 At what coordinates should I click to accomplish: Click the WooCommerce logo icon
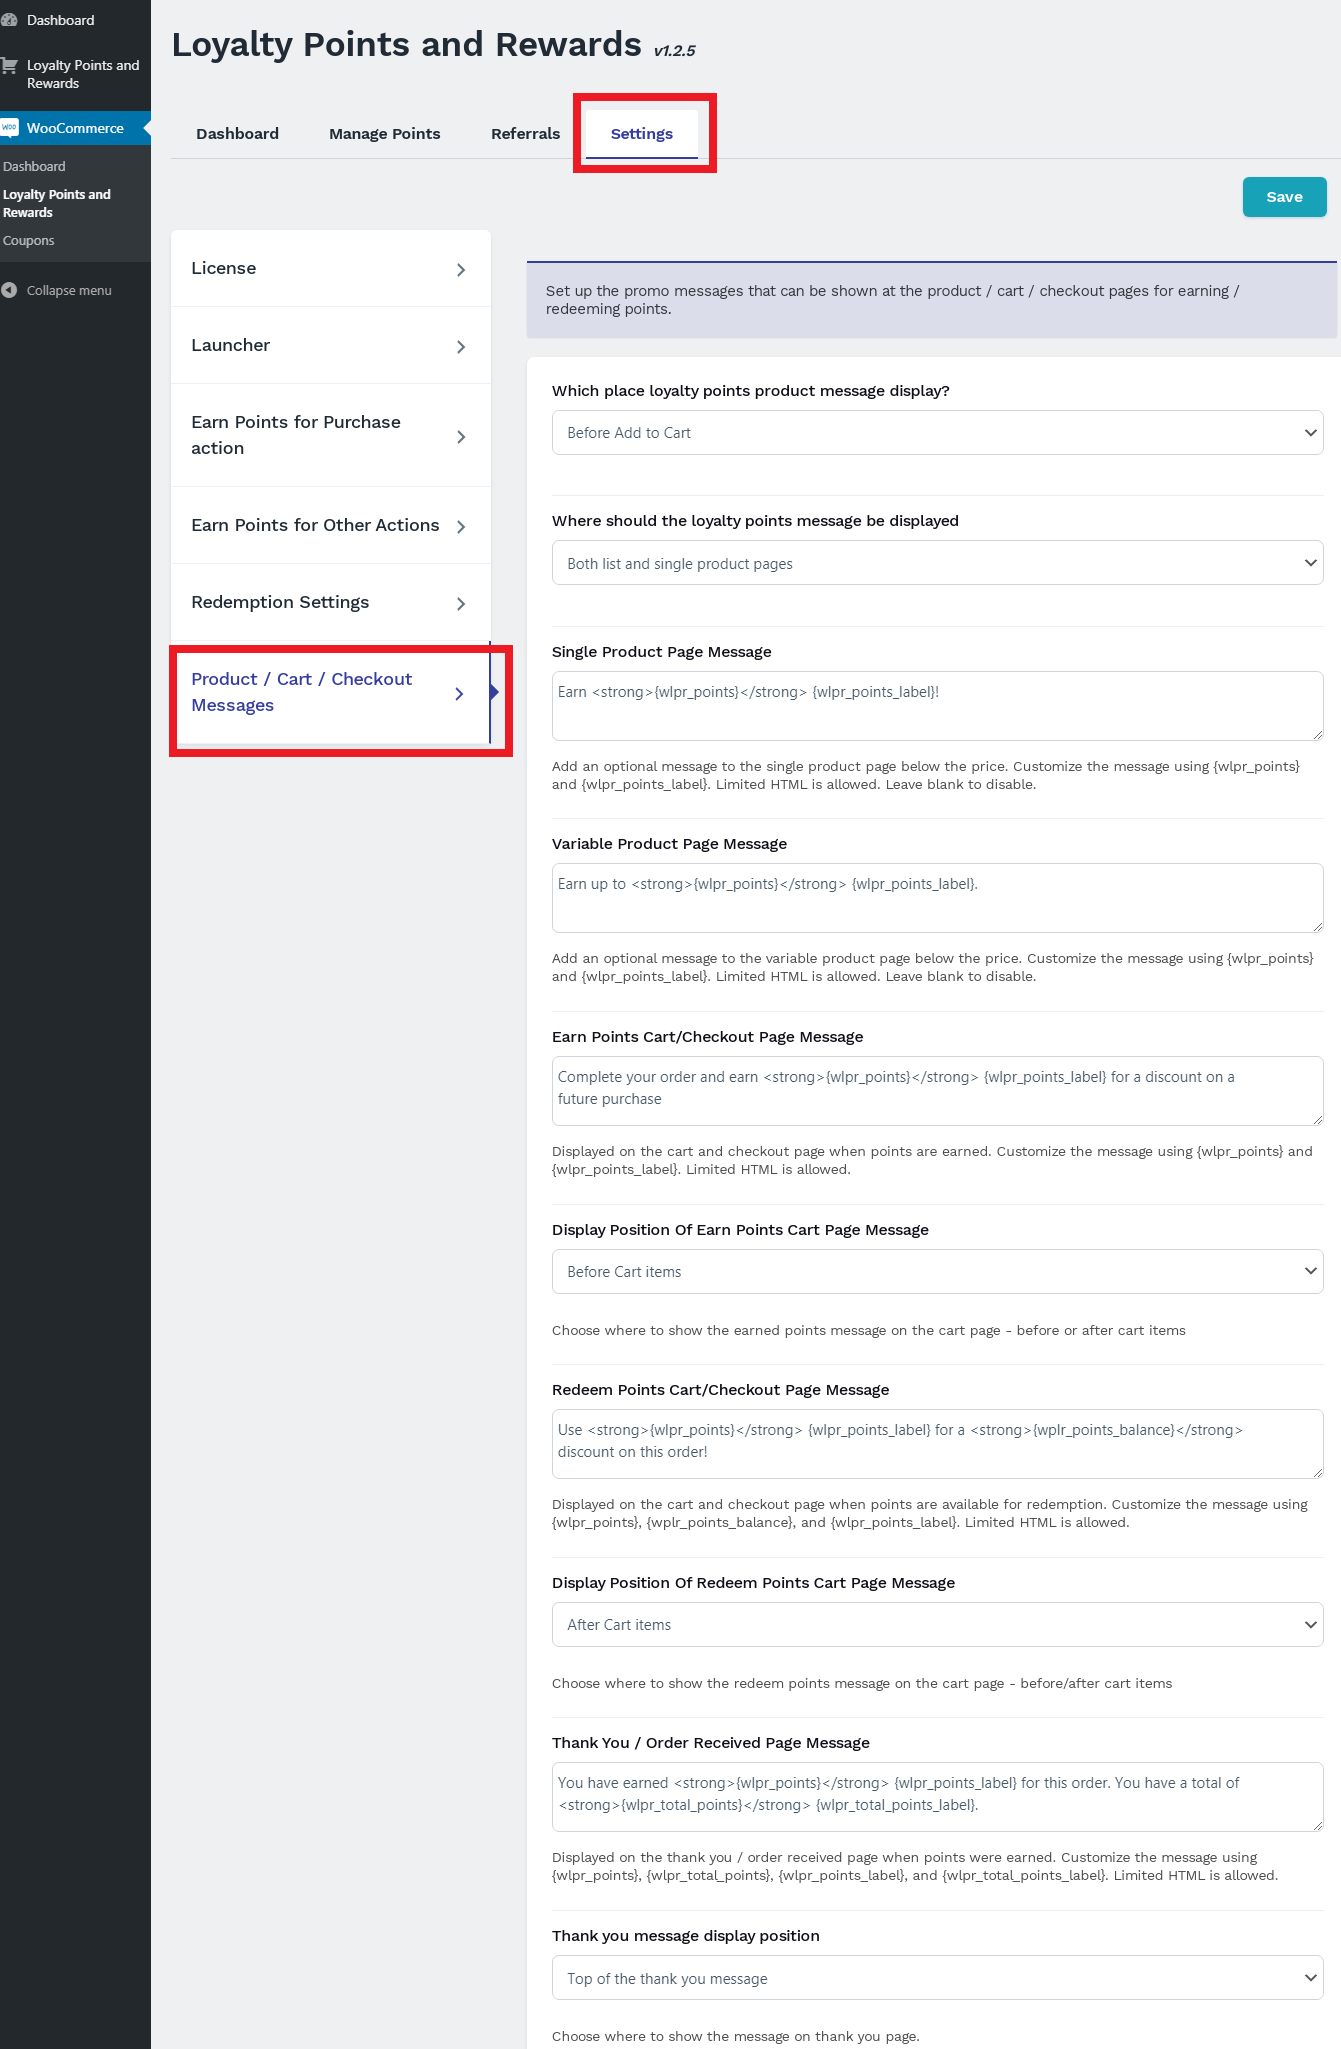(9, 128)
